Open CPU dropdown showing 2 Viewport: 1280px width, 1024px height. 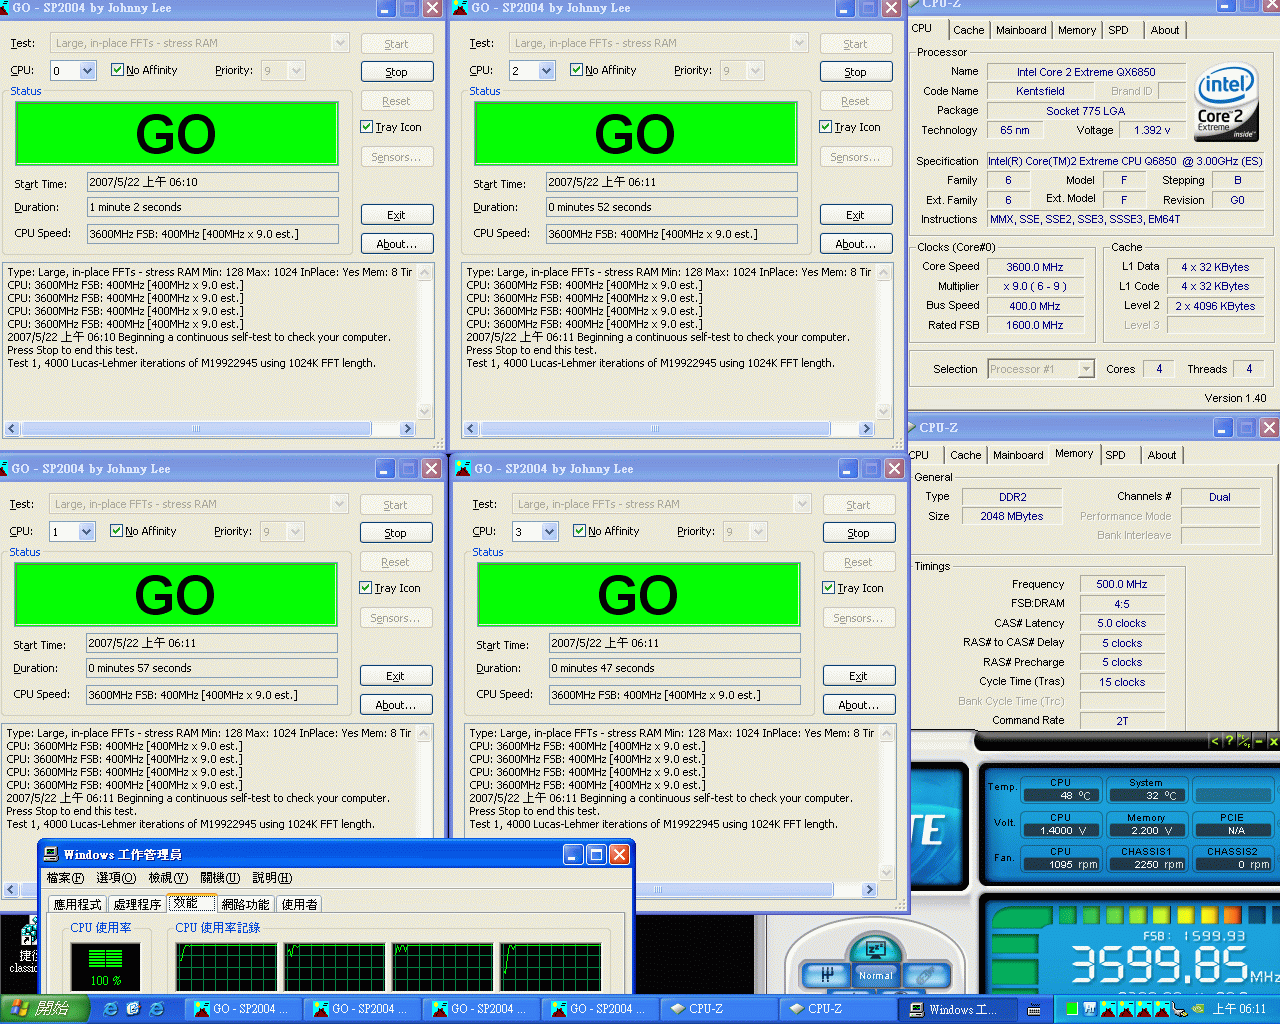[547, 71]
